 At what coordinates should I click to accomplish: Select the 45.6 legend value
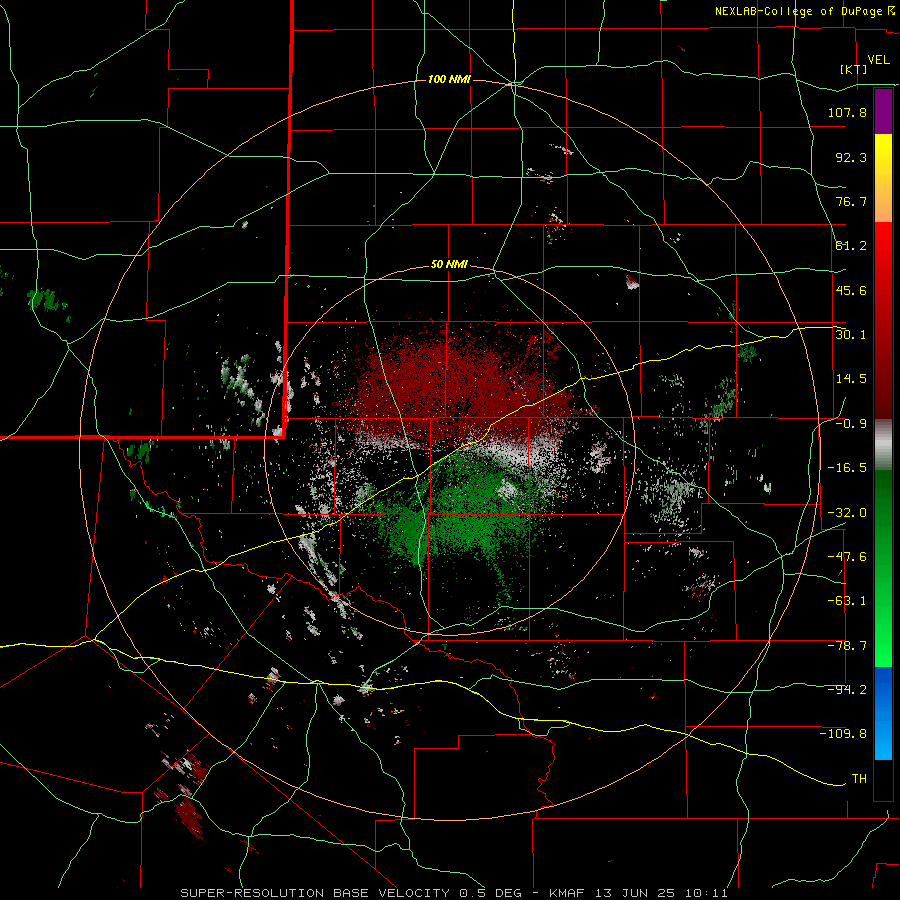(851, 290)
